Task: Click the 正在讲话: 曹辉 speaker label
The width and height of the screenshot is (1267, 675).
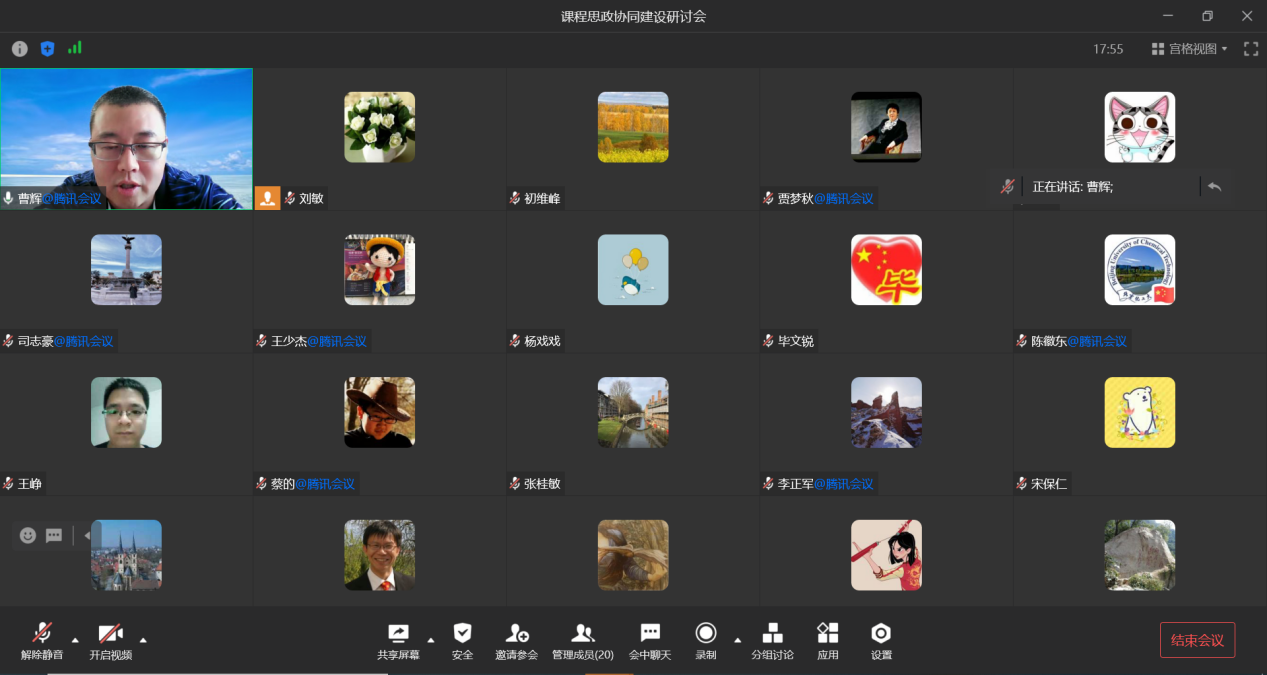Action: [x=1073, y=187]
